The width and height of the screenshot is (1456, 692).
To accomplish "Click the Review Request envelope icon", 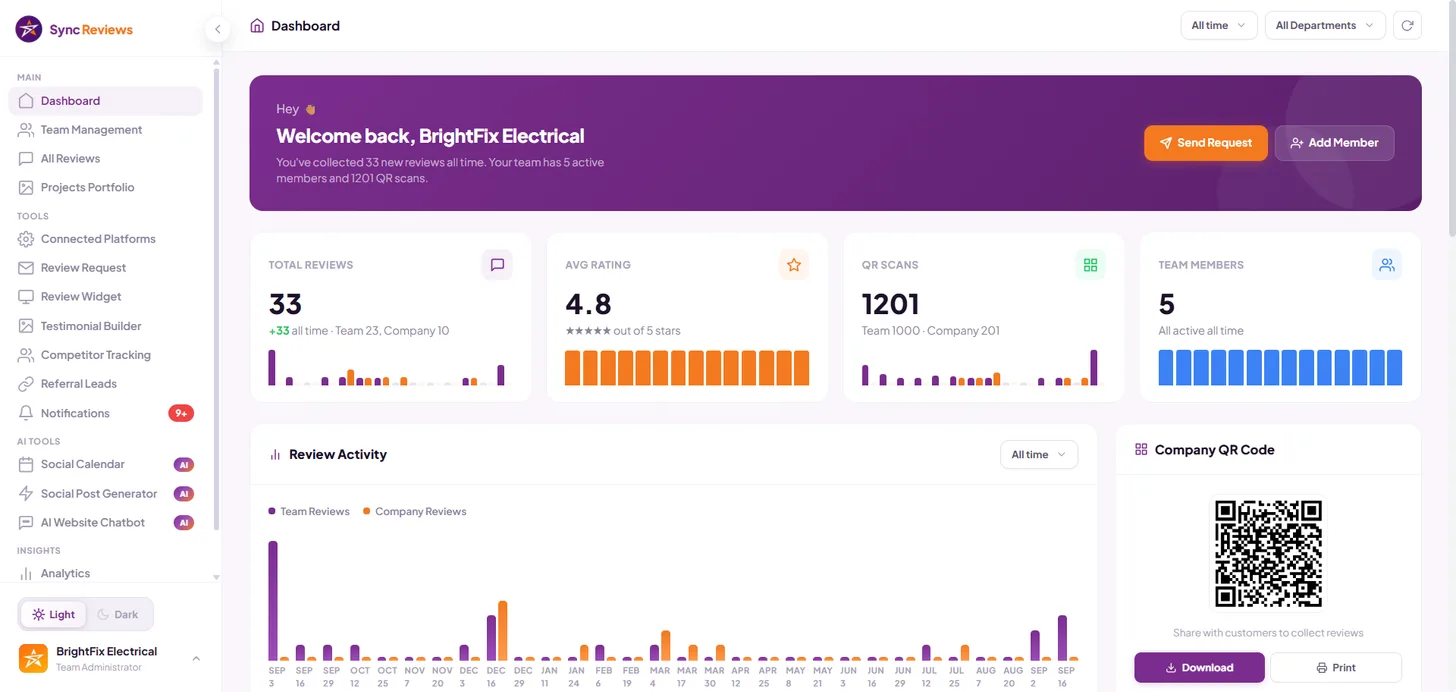I will point(26,268).
